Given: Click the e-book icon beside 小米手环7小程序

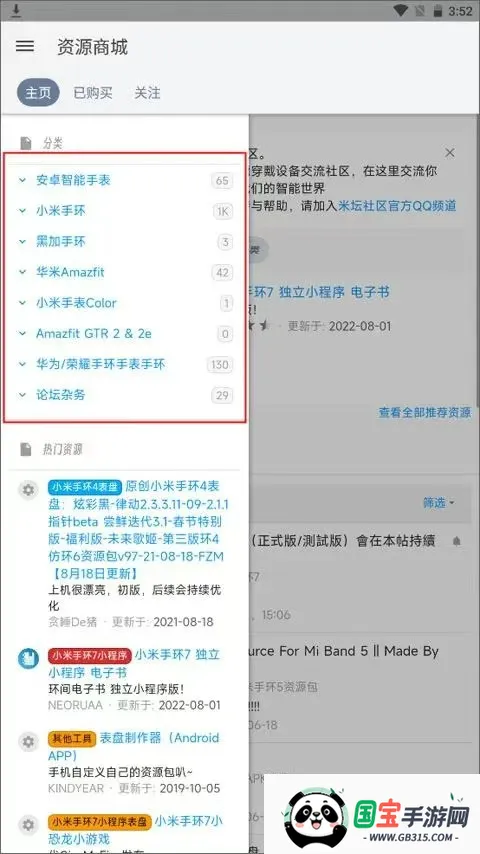Looking at the screenshot, I should click(x=28, y=658).
